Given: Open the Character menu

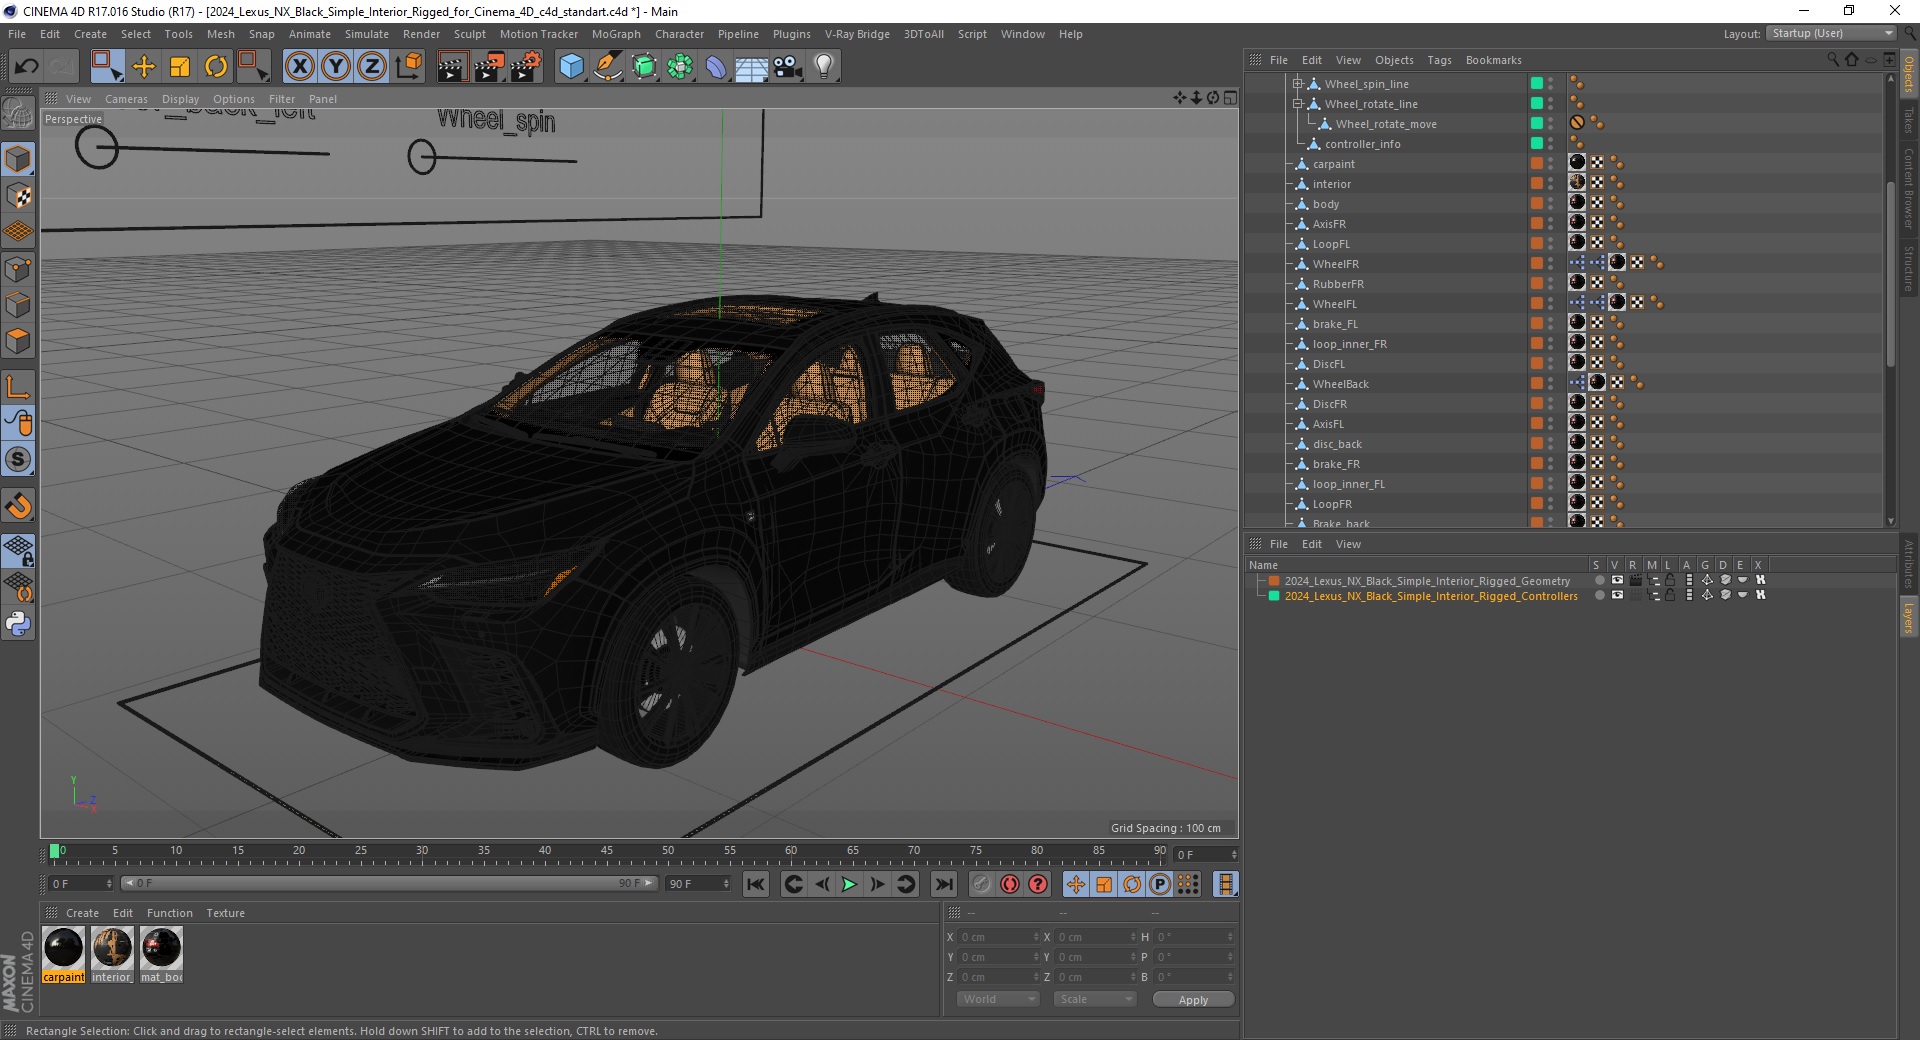Looking at the screenshot, I should tap(679, 34).
